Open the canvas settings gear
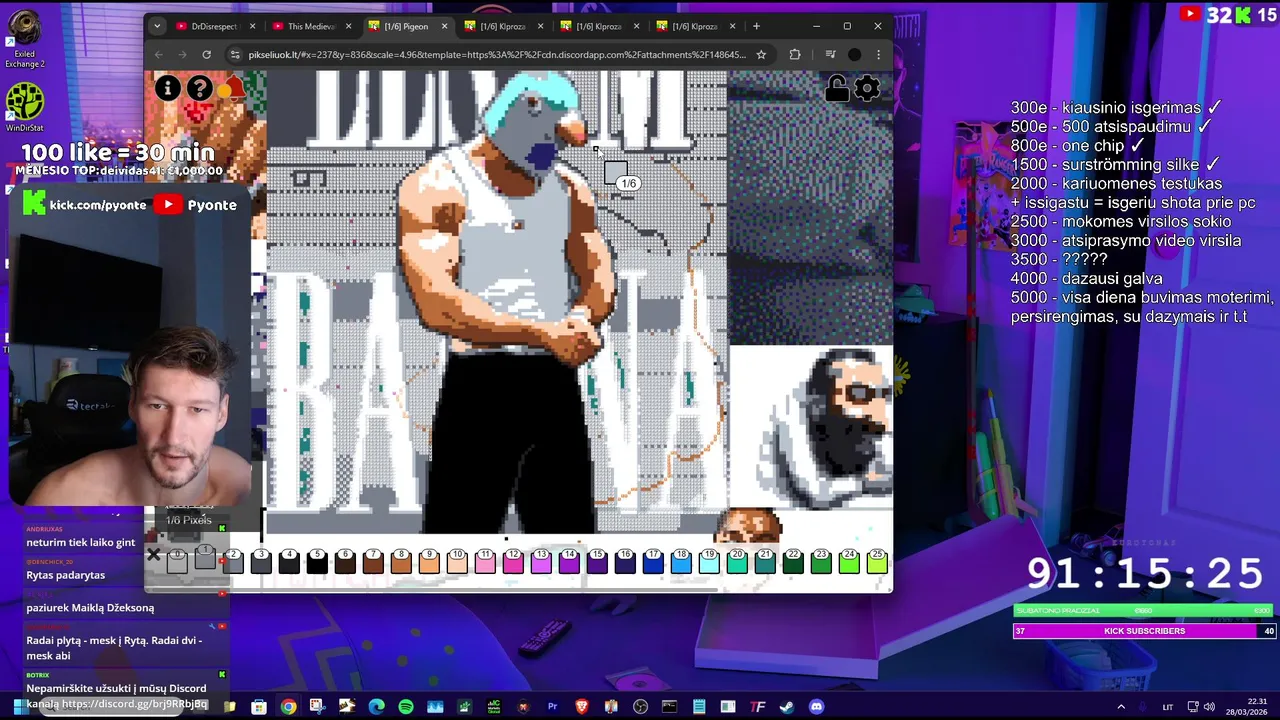This screenshot has width=1280, height=720. click(x=867, y=88)
